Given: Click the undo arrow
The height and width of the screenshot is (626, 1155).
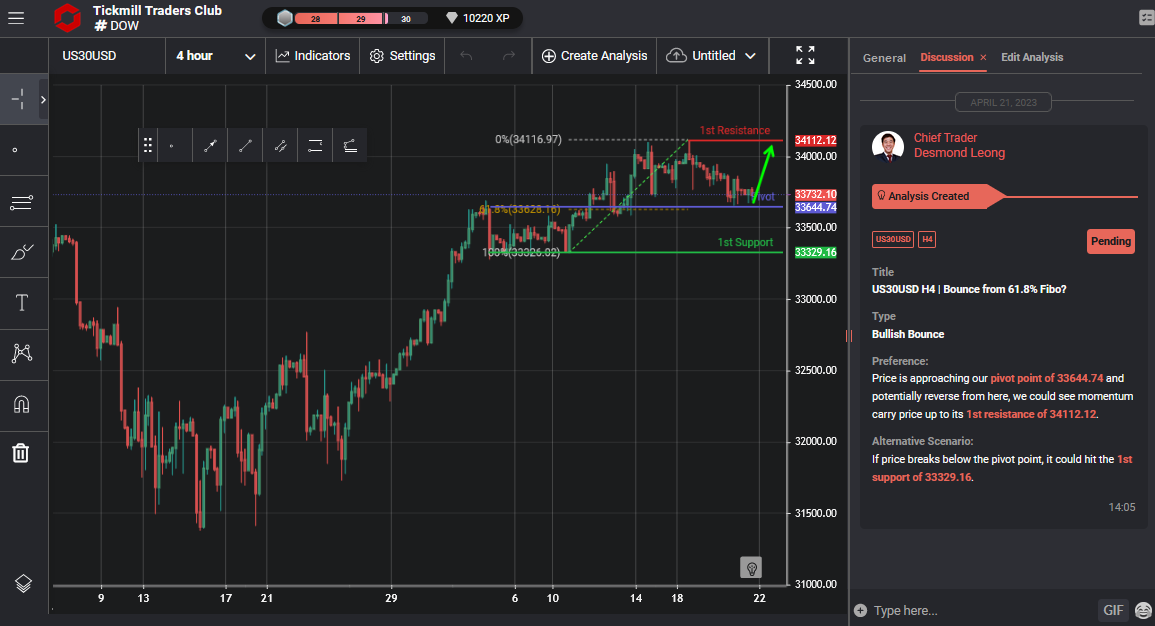Looking at the screenshot, I should point(466,56).
